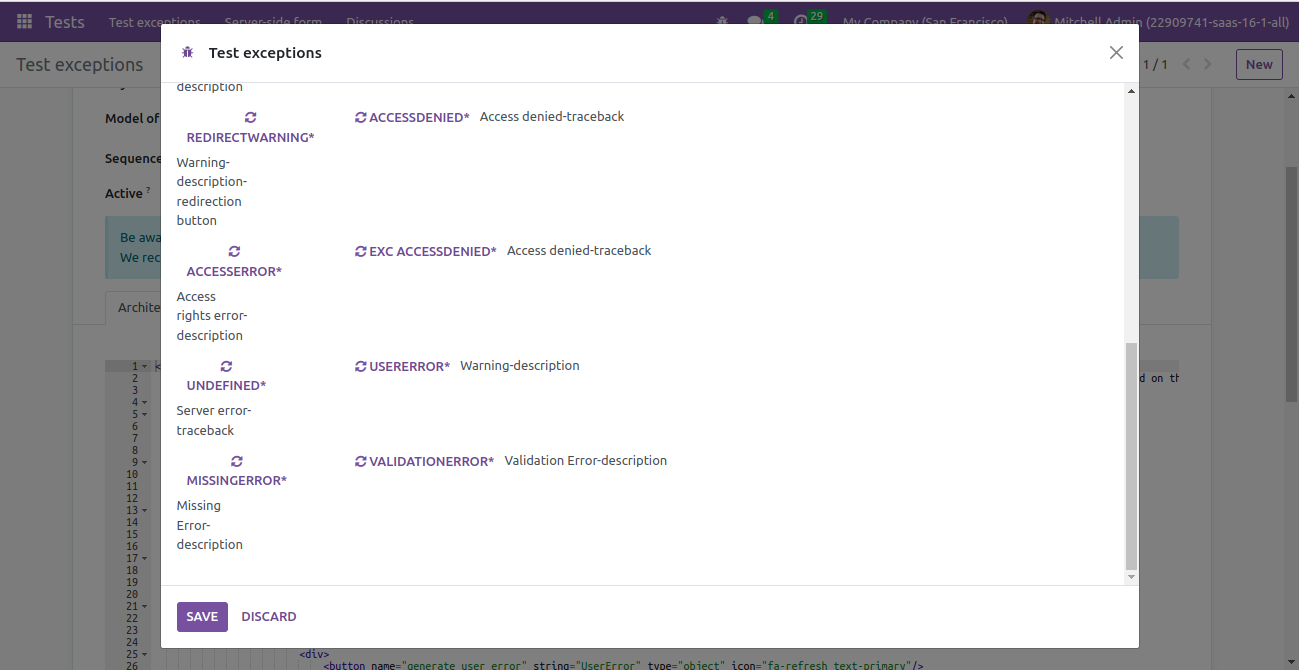Open the Discussions menu
Screen dimensions: 1299x670
click(x=380, y=21)
